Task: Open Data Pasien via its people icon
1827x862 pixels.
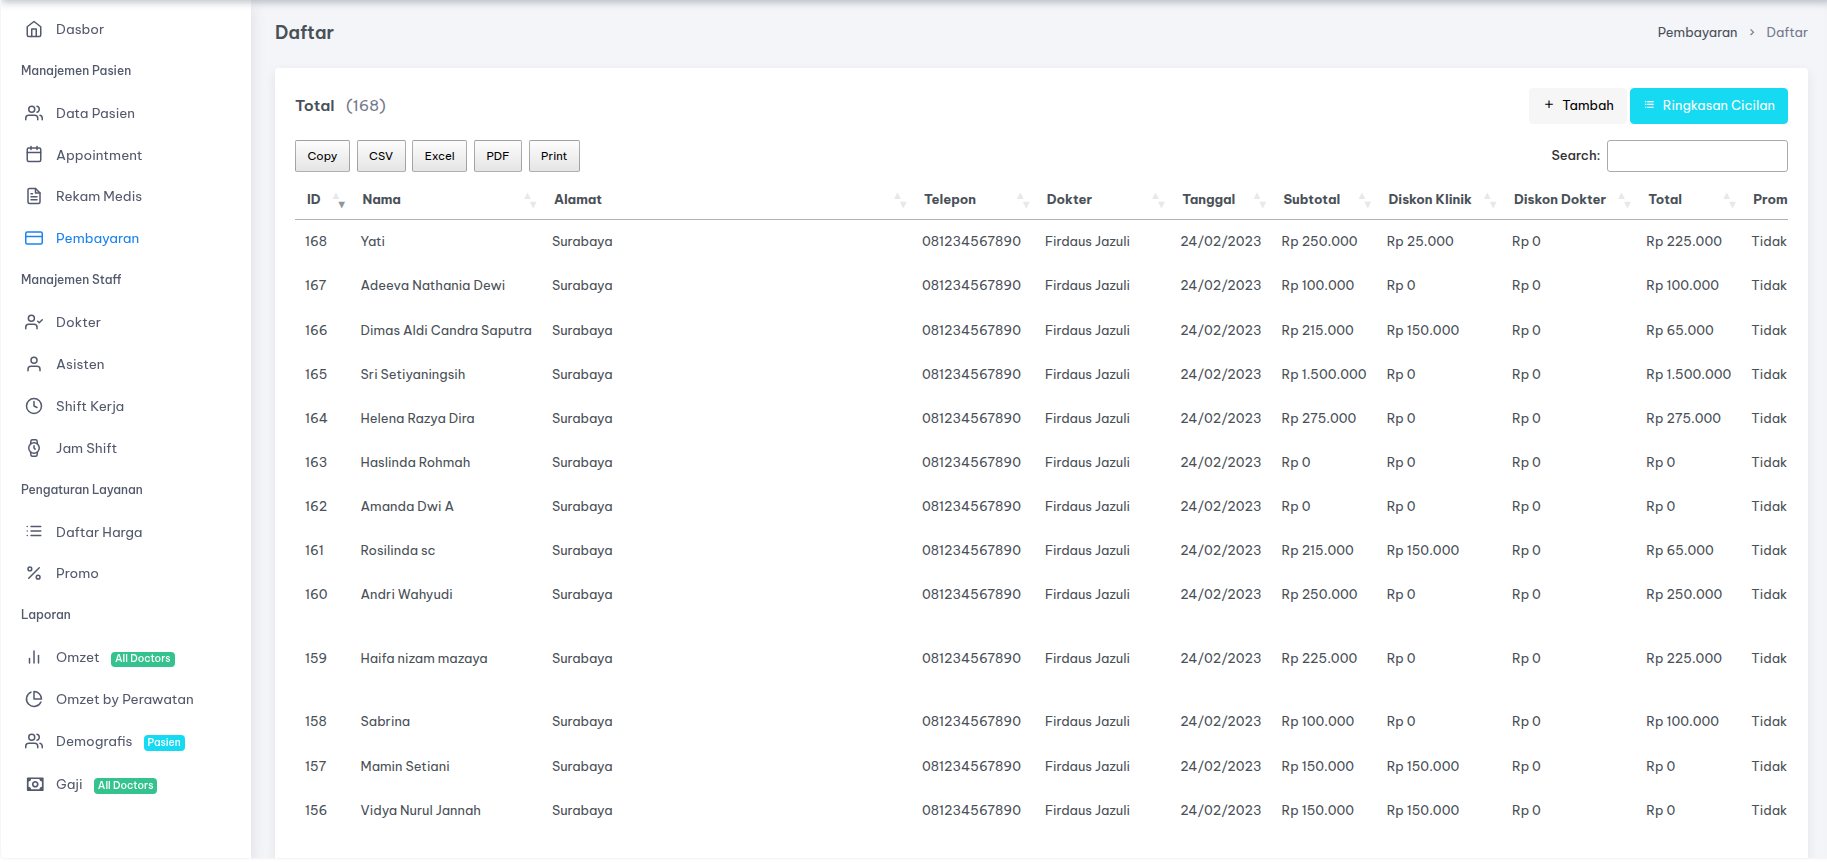Action: tap(34, 113)
